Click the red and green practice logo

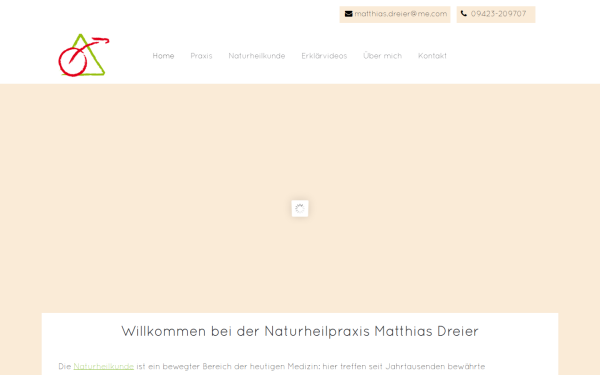coord(84,55)
